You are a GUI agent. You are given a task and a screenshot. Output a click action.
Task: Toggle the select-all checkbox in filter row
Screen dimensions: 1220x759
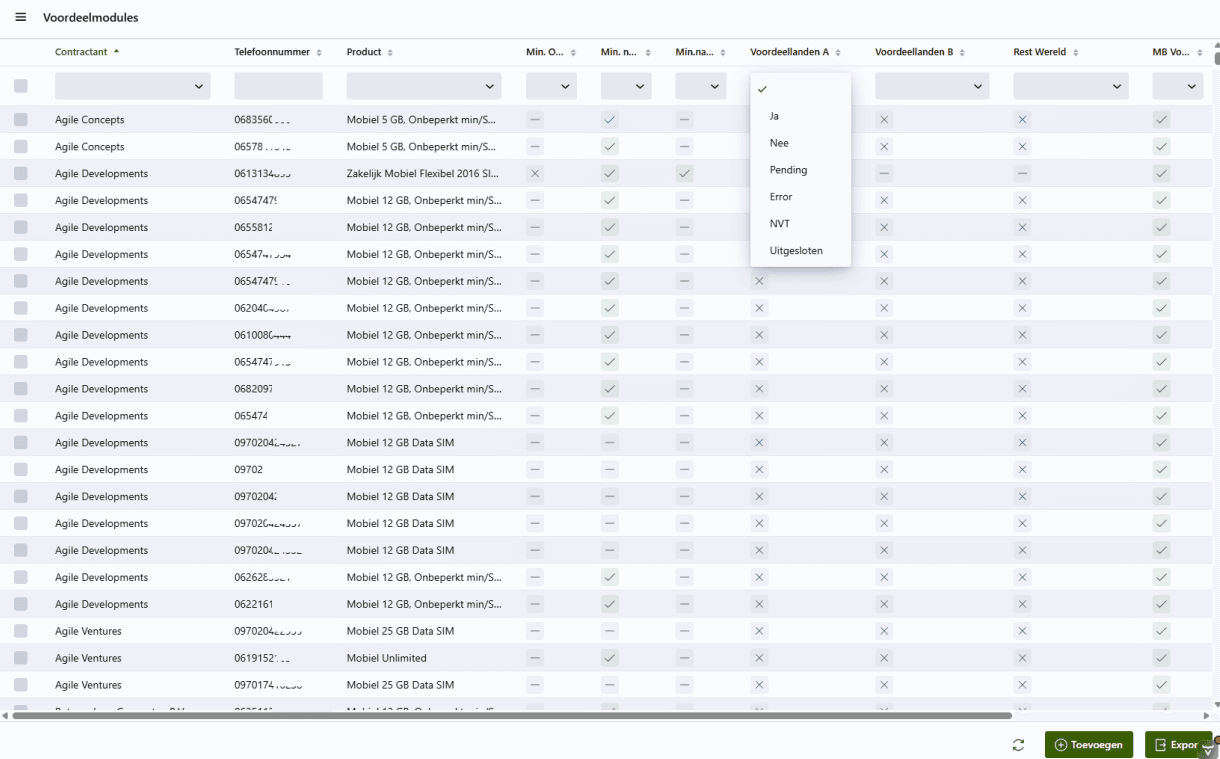[21, 86]
